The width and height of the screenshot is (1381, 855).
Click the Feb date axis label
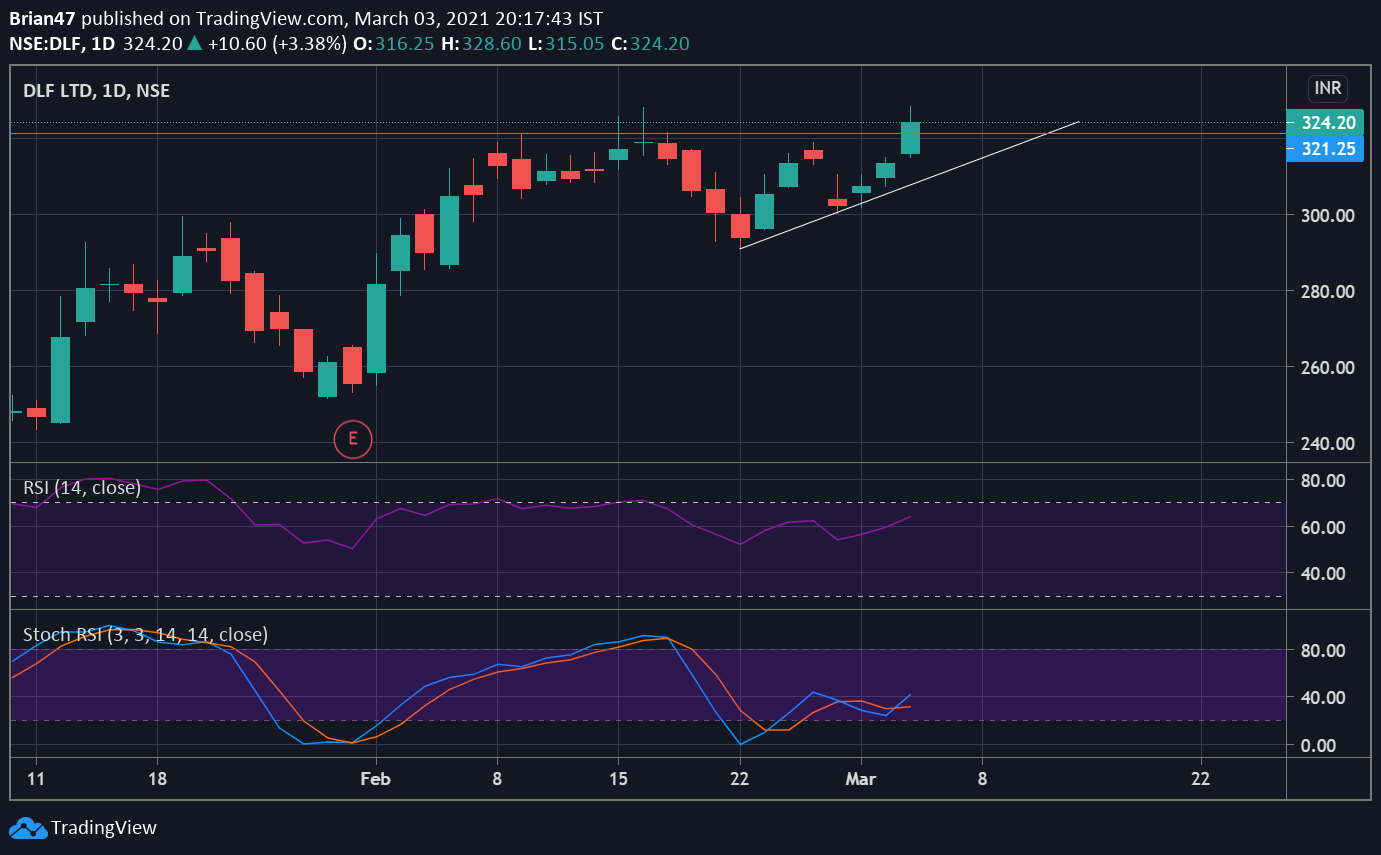[x=375, y=779]
